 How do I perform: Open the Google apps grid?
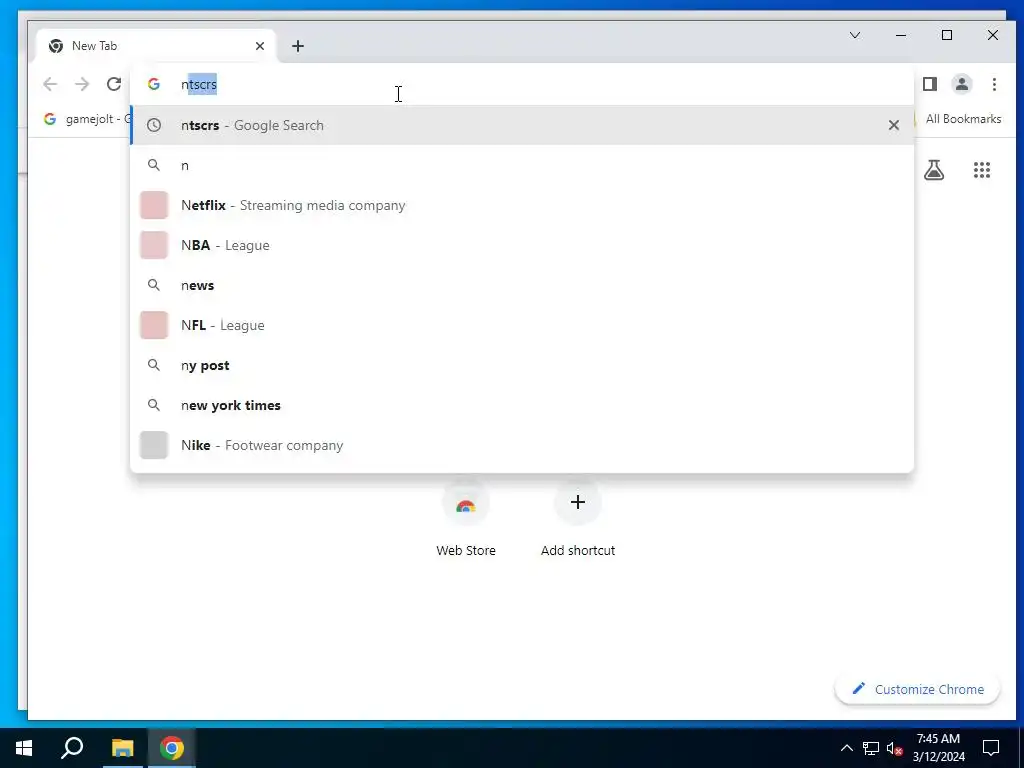(982, 170)
